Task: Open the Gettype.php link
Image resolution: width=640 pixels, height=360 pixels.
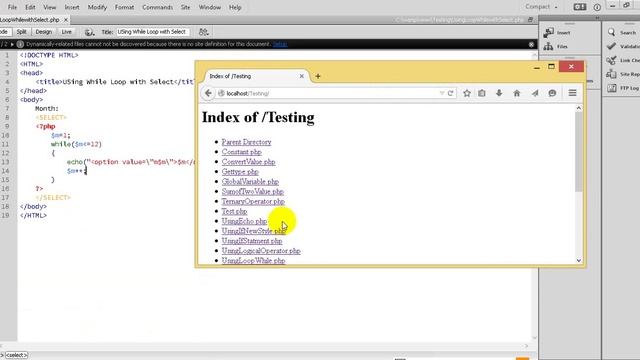Action: coord(240,172)
